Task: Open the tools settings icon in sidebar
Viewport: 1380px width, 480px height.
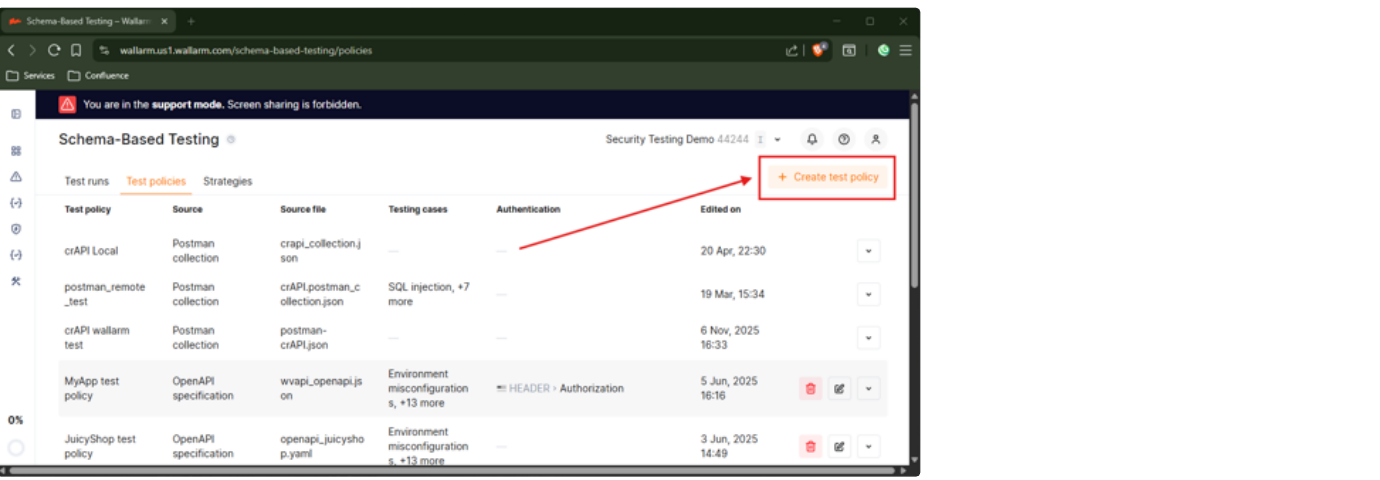Action: tap(16, 281)
